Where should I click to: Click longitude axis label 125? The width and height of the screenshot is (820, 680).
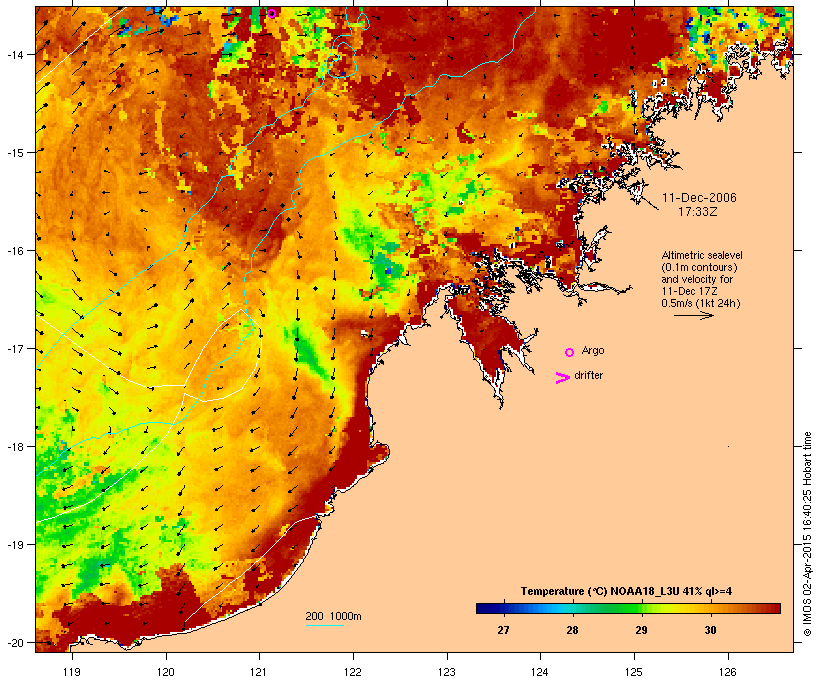tap(634, 672)
